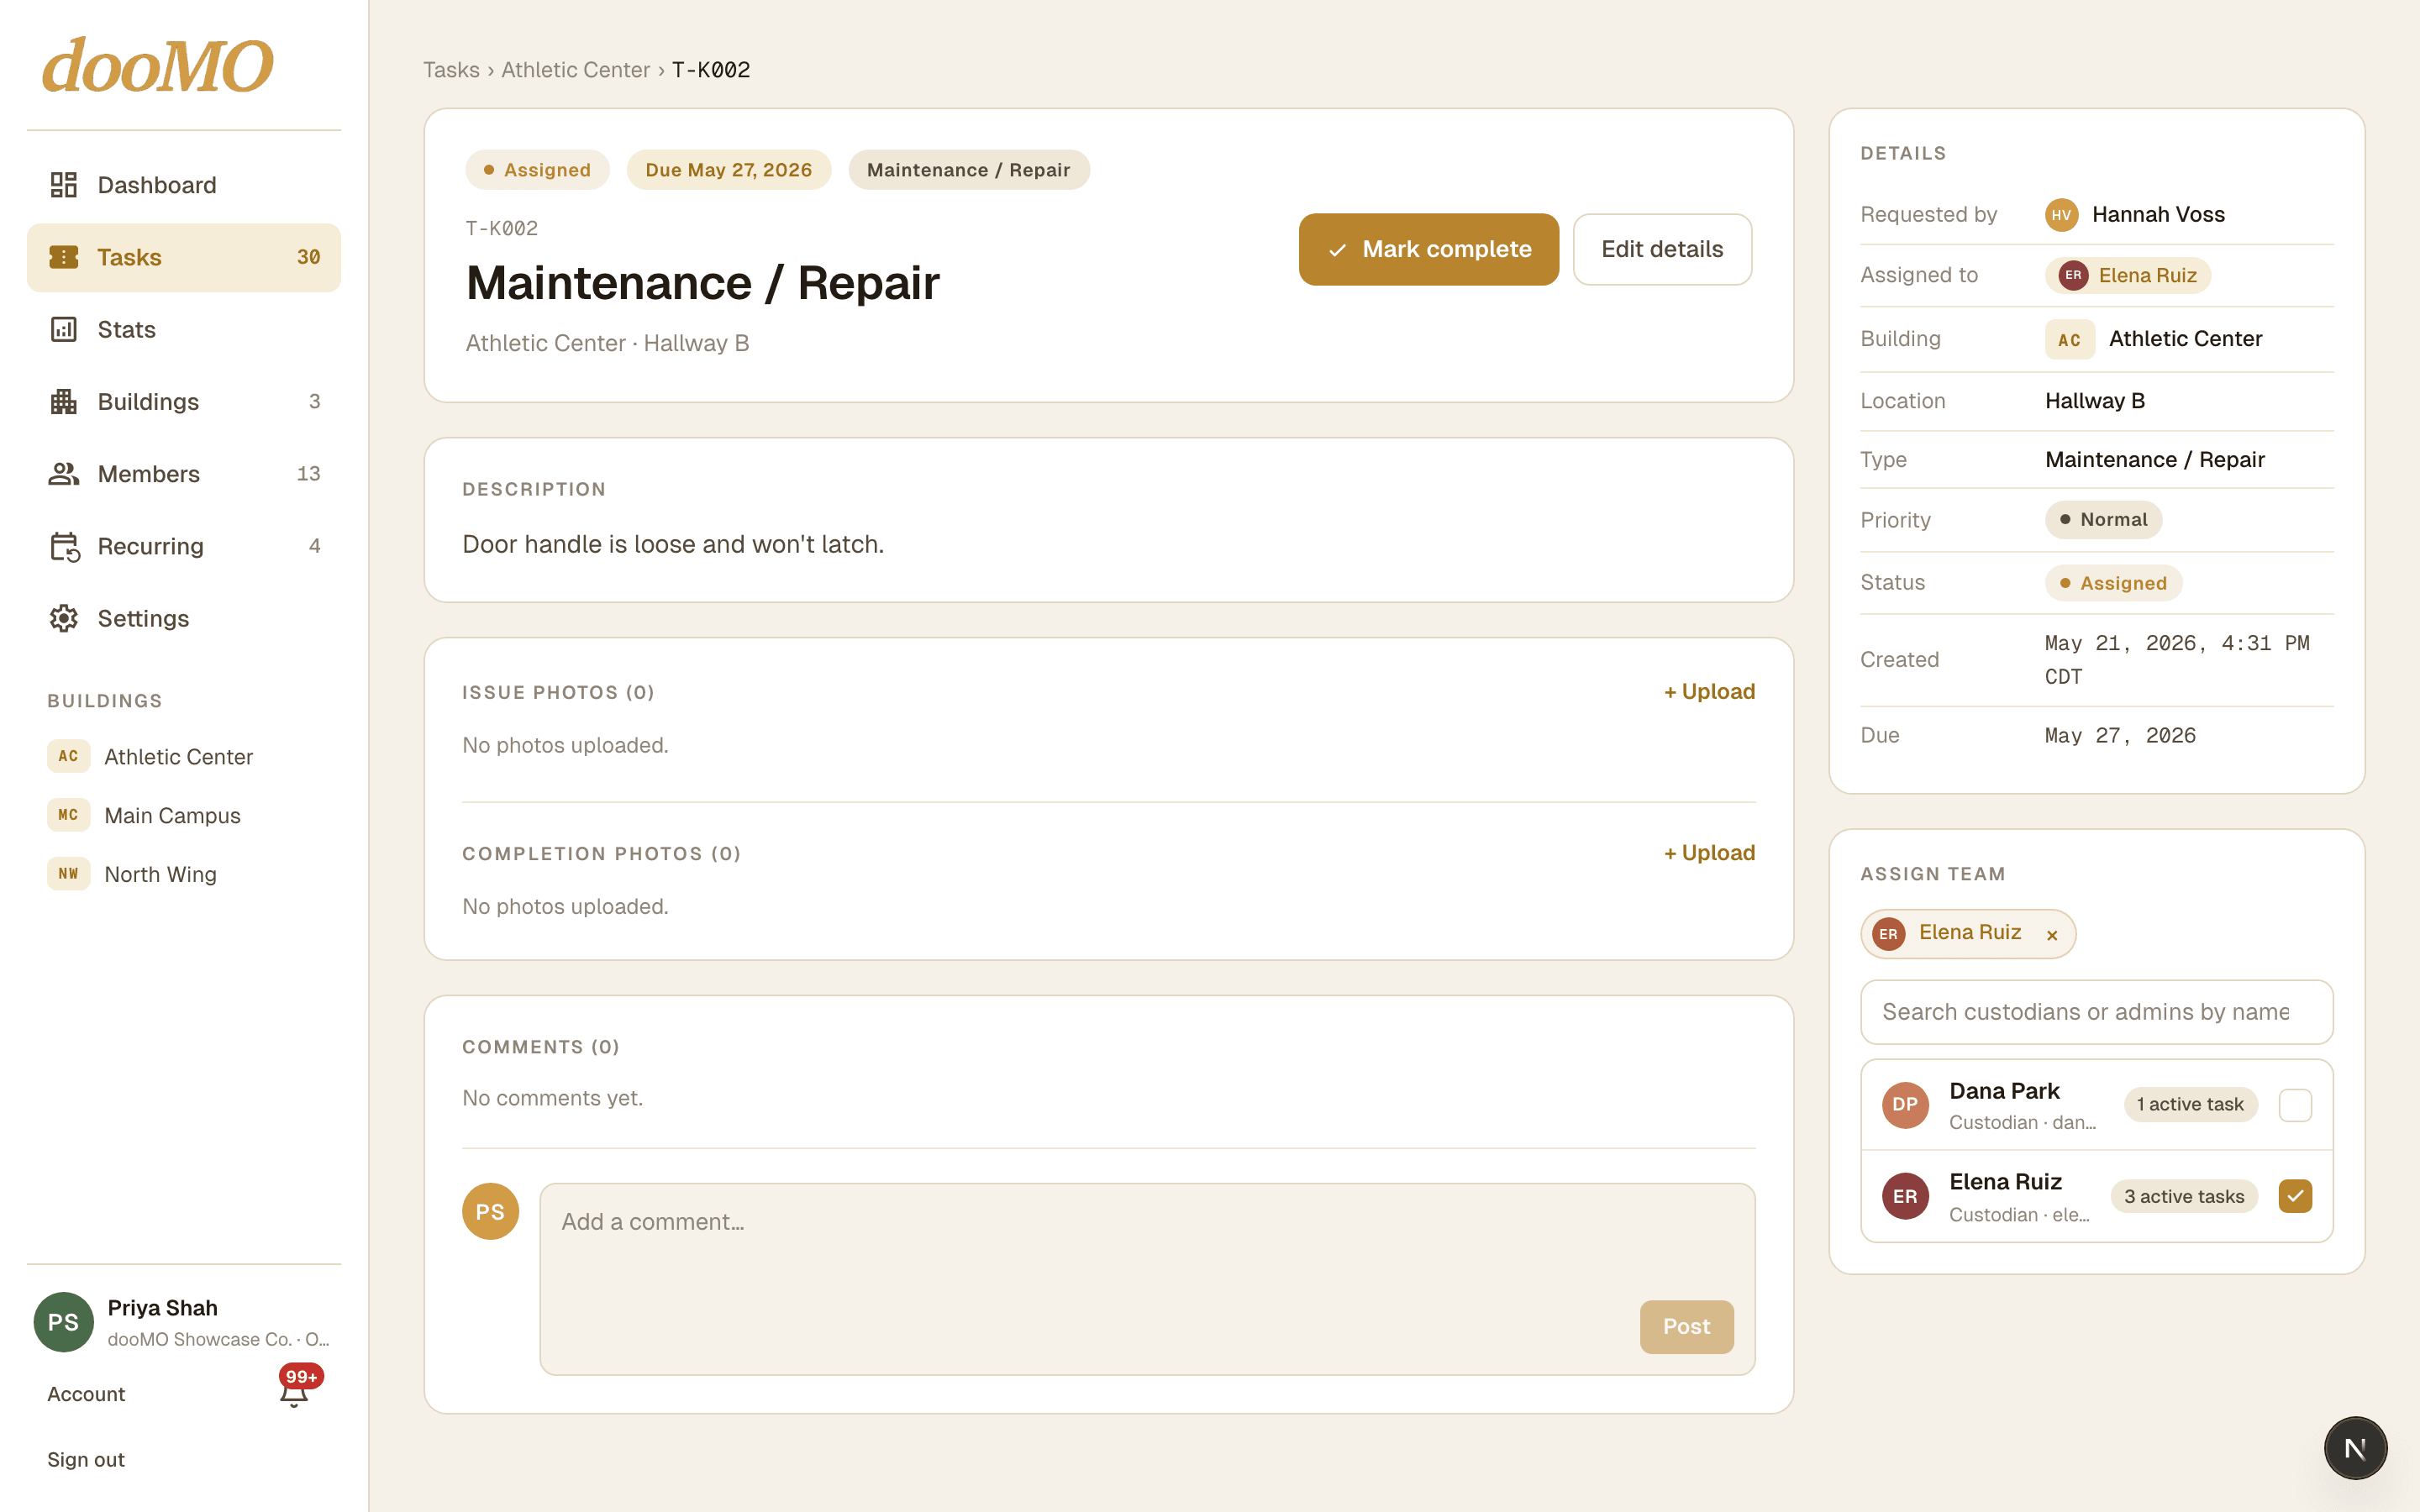The width and height of the screenshot is (2420, 1512).
Task: Open notifications bell with 99+ badge
Action: 294,1390
